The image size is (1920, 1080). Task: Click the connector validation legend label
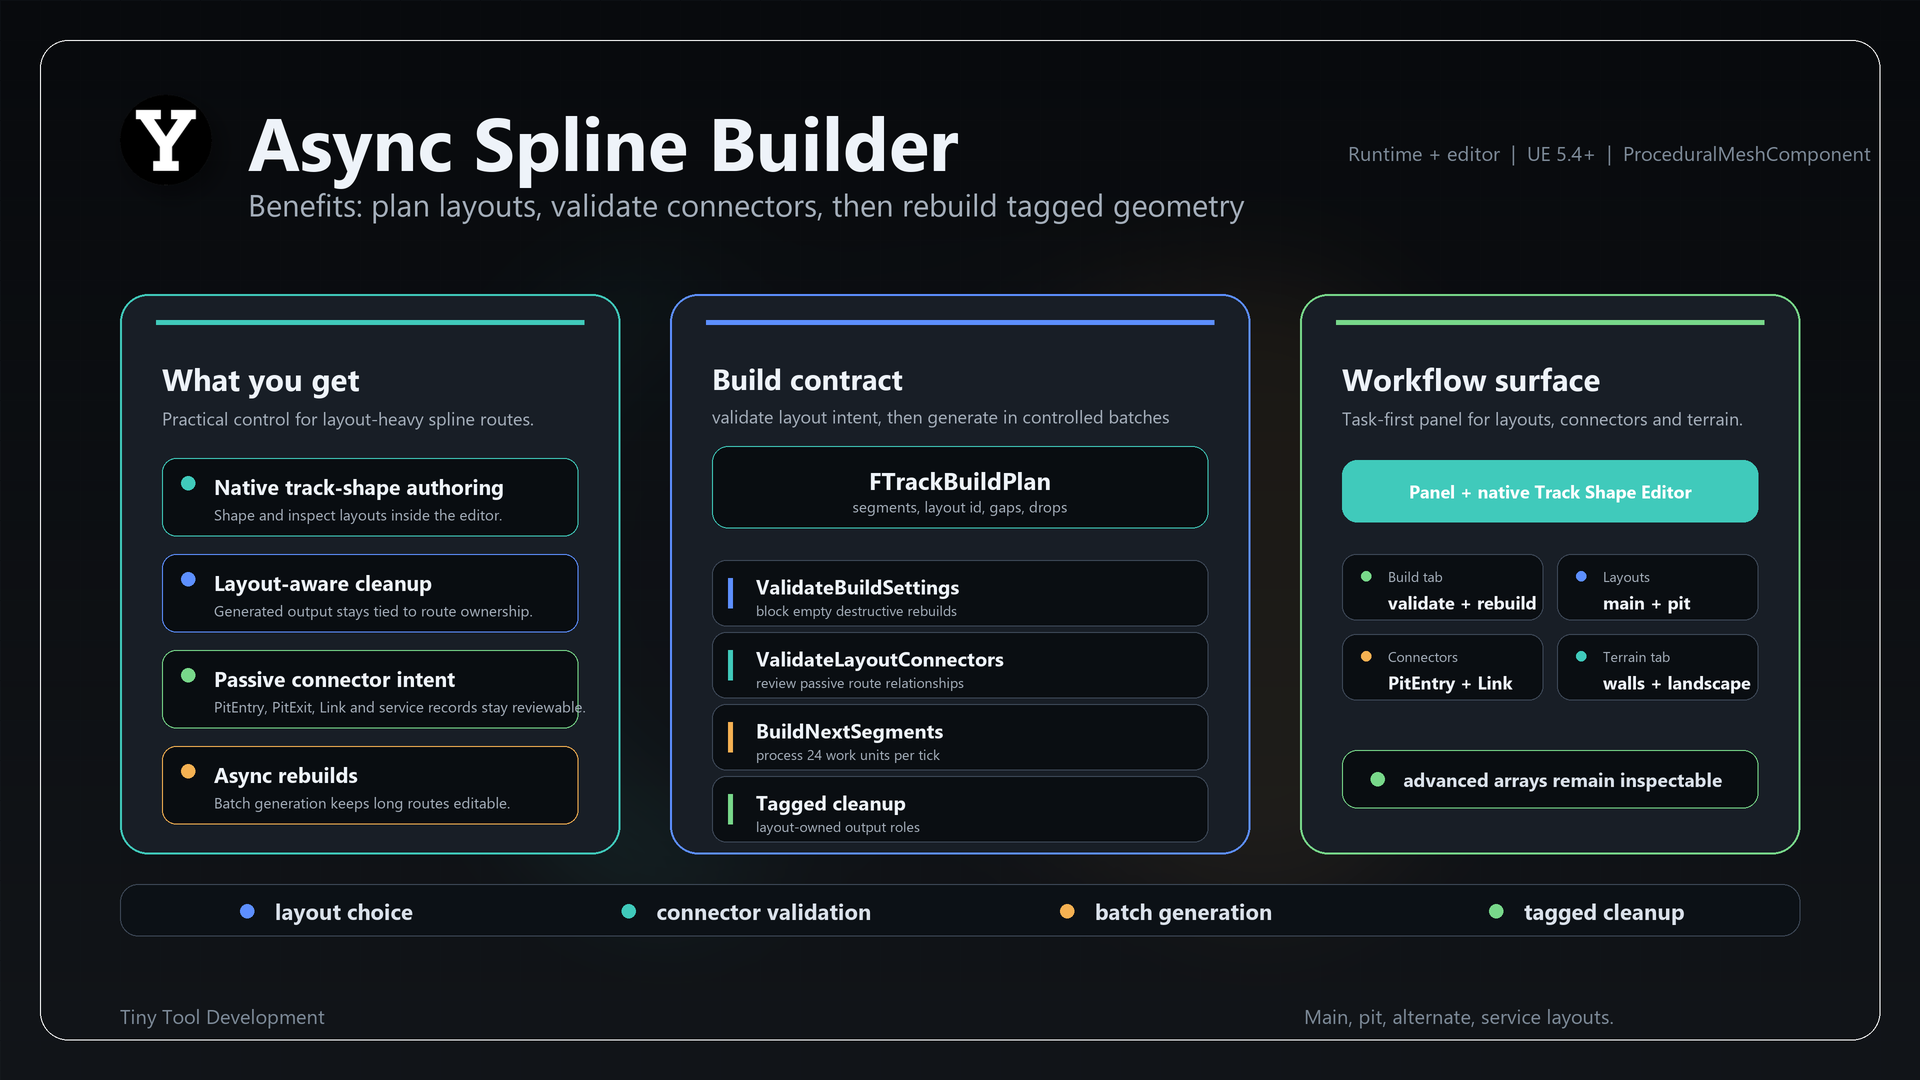763,912
